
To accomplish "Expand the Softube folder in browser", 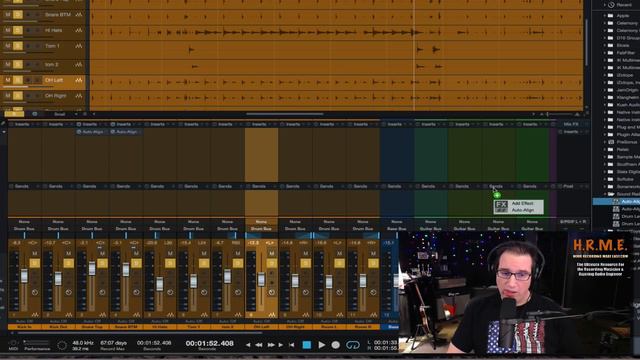I will coord(605,179).
